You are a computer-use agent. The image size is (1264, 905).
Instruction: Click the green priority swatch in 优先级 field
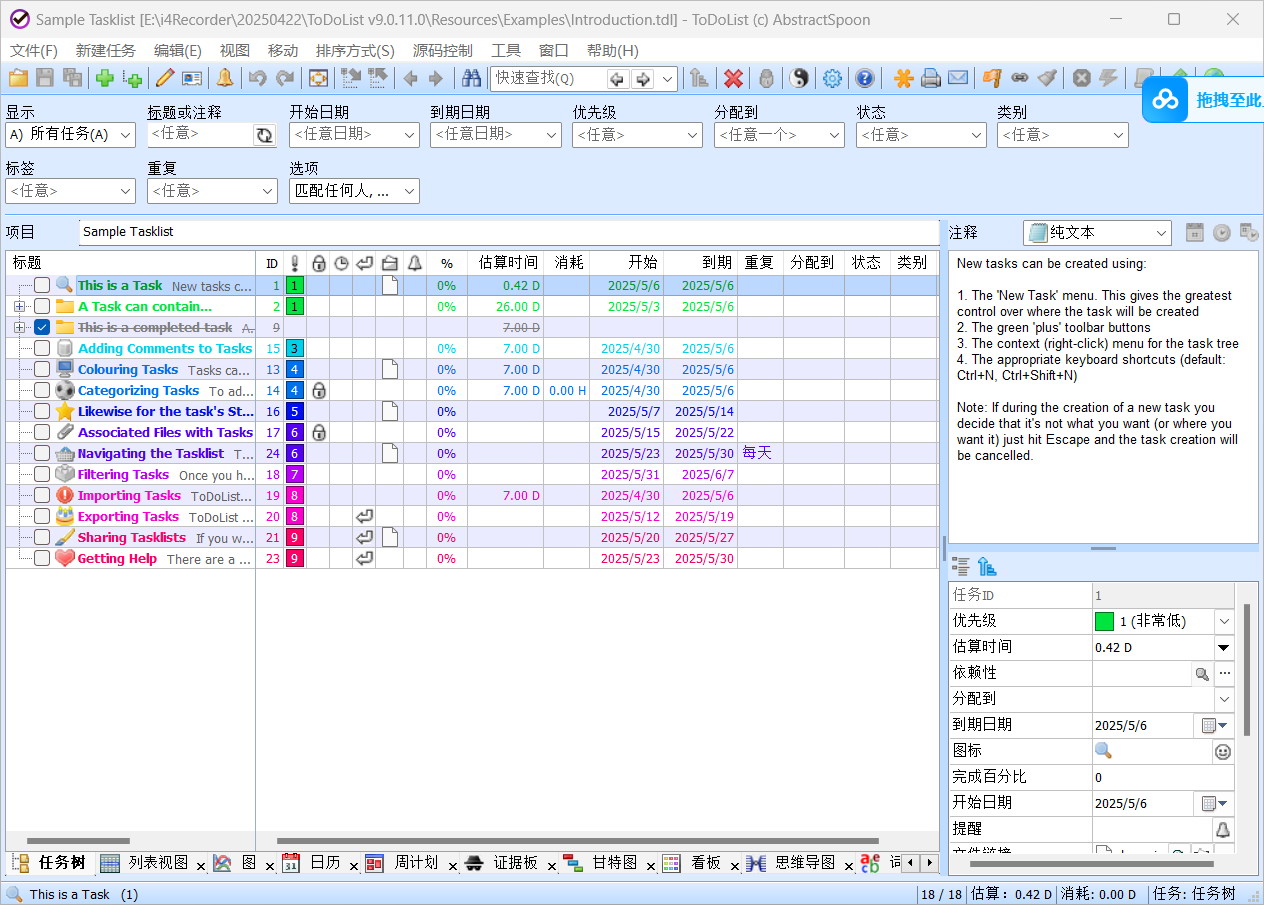pyautogui.click(x=1104, y=621)
